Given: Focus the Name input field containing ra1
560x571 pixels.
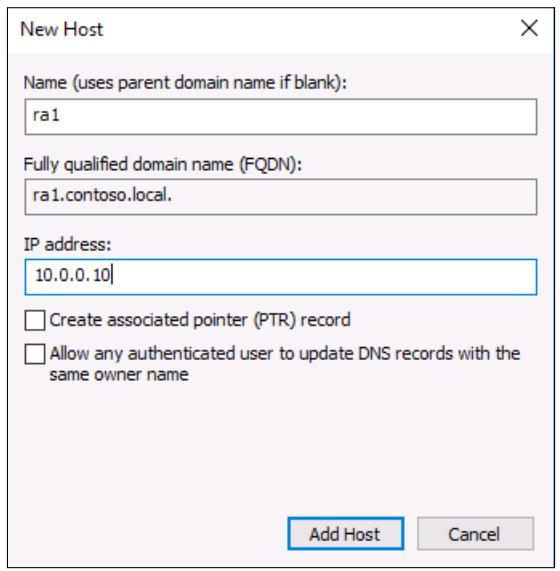Looking at the screenshot, I should click(281, 117).
